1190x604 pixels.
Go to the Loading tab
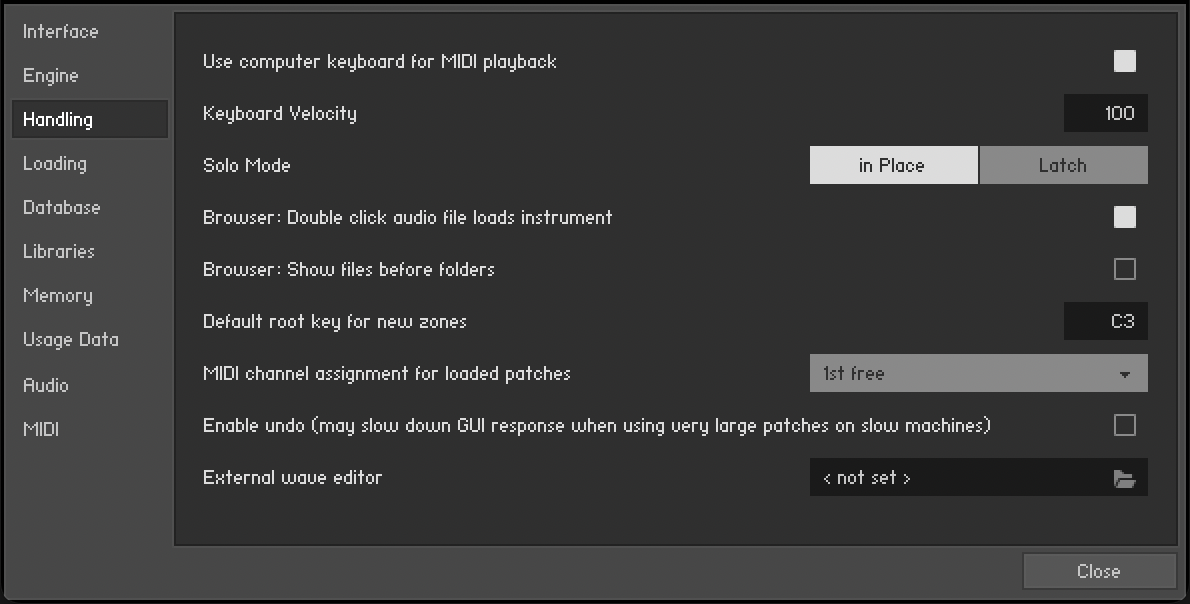(x=55, y=164)
